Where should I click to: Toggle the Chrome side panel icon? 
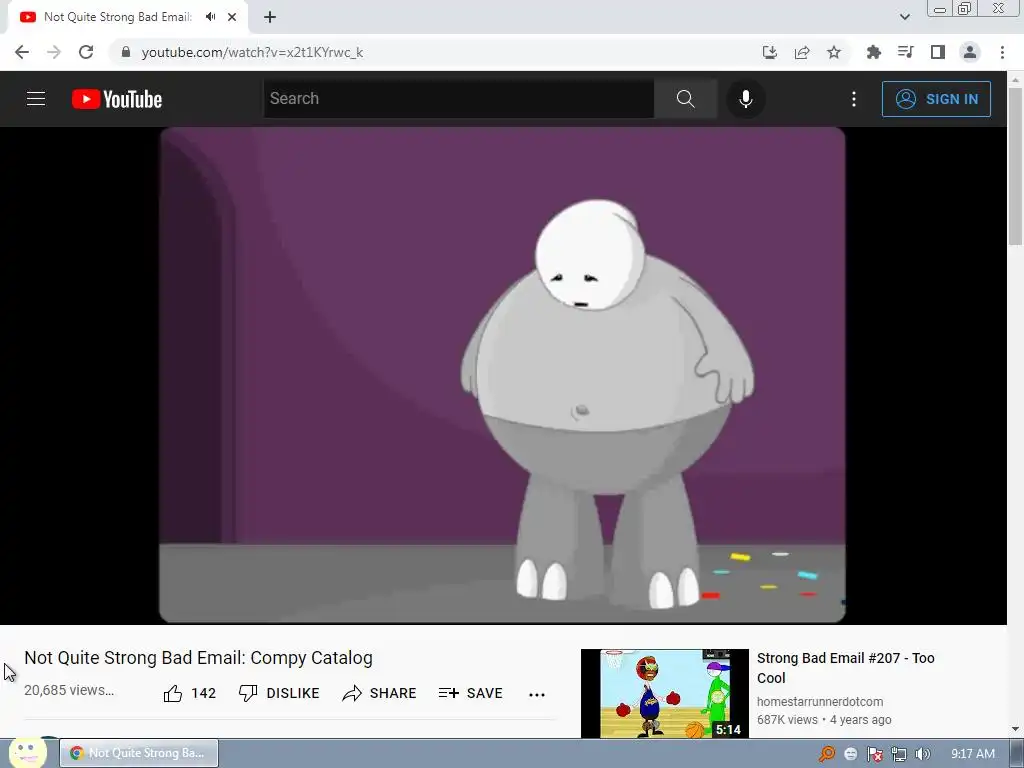point(938,52)
